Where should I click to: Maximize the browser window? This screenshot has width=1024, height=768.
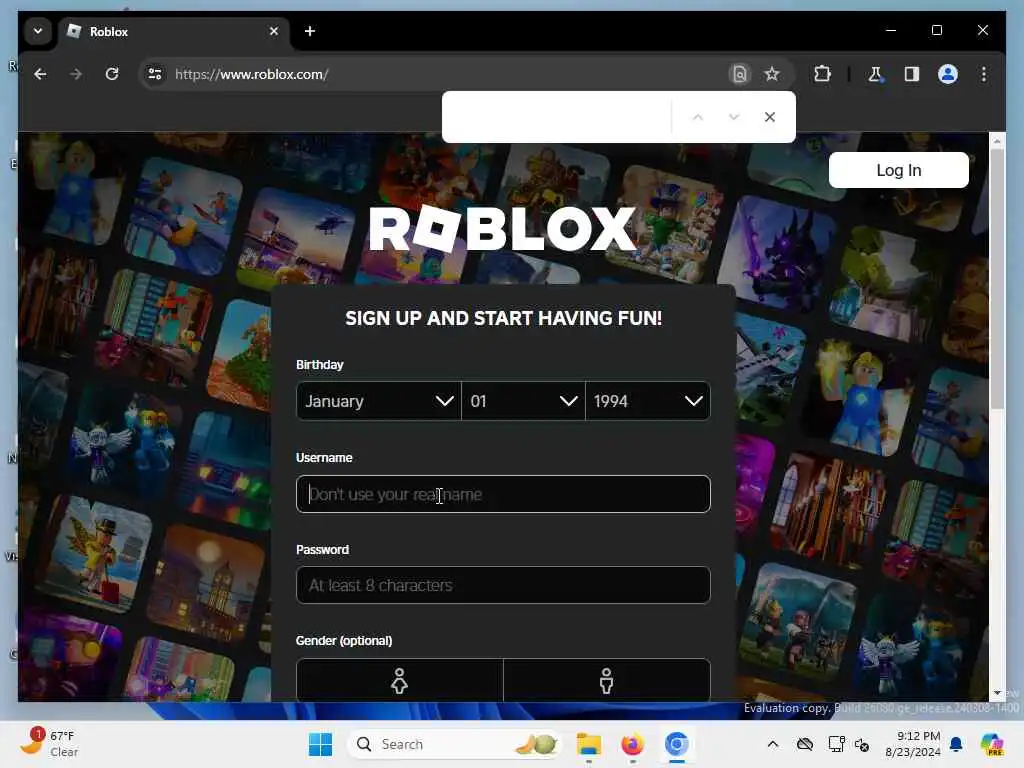[x=936, y=30]
